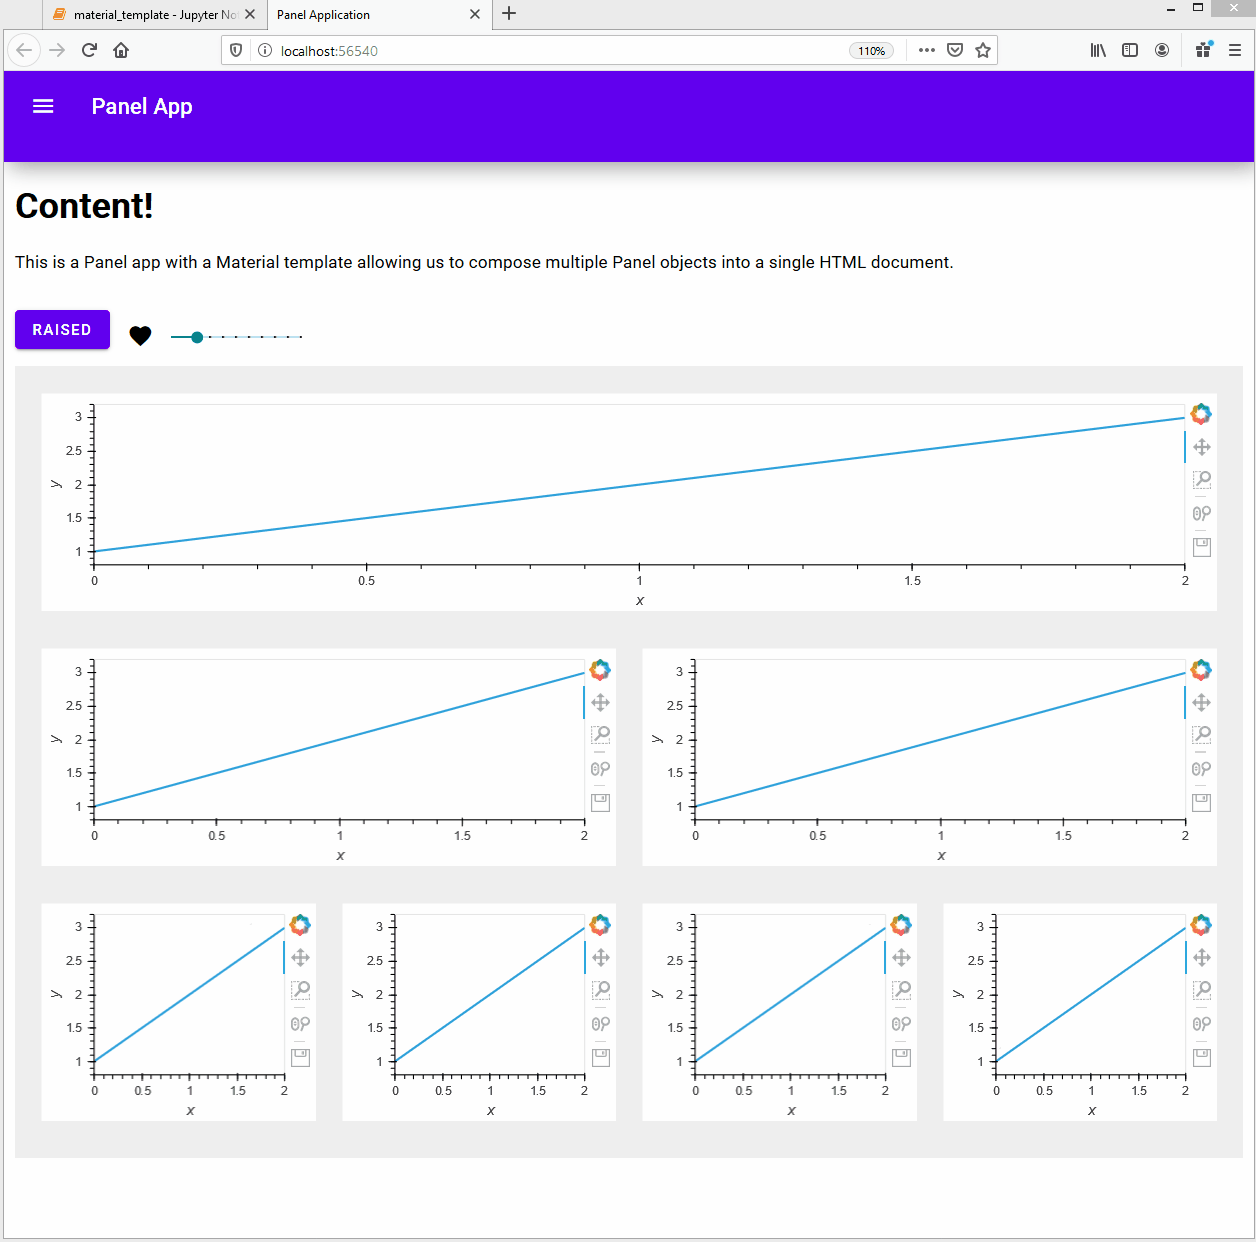The height and width of the screenshot is (1242, 1256).
Task: Toggle Wheel Zoom on bottom-row second plot
Action: tap(601, 1023)
